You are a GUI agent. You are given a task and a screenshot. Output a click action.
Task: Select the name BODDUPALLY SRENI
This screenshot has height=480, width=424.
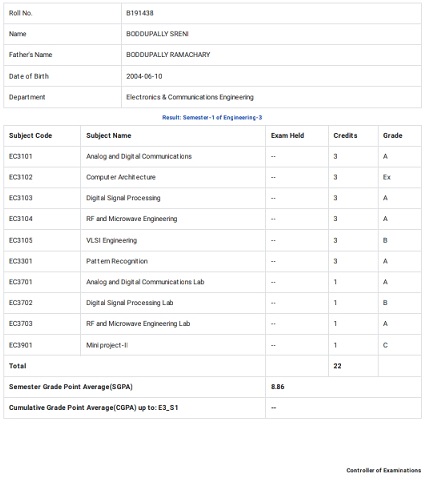pyautogui.click(x=157, y=34)
